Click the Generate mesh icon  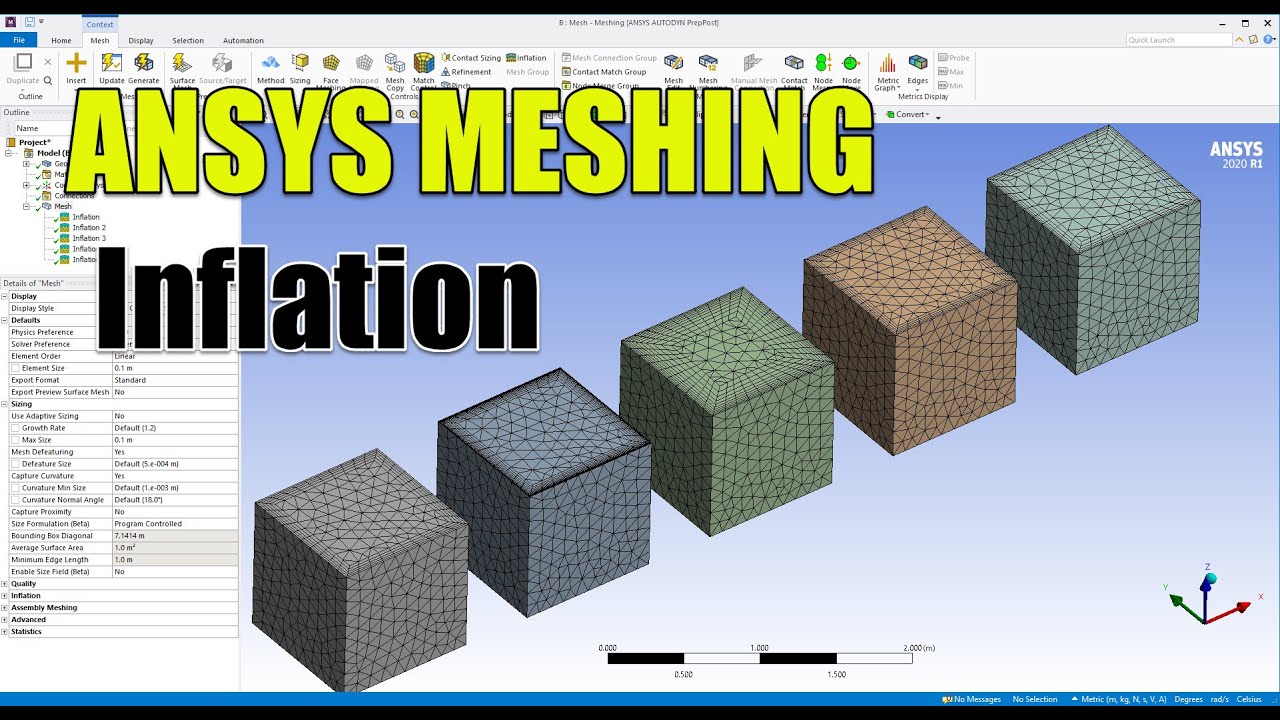144,63
